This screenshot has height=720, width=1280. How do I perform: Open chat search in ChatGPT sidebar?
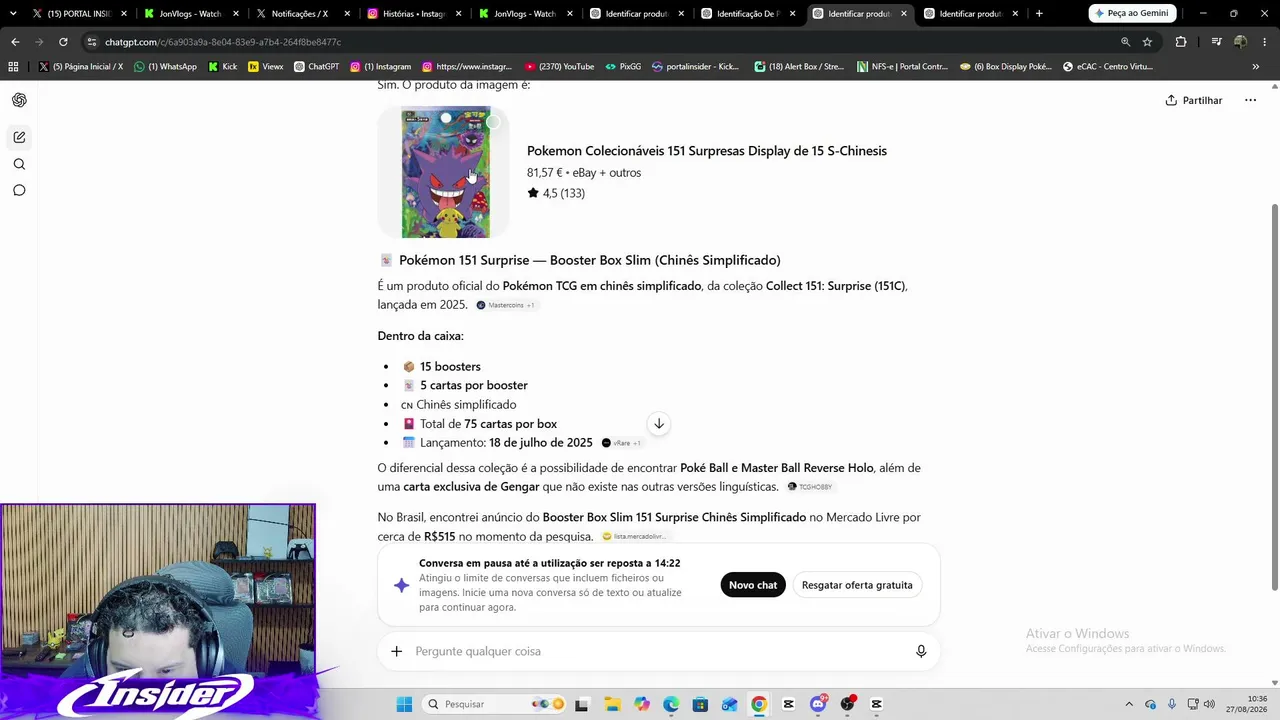pos(19,164)
